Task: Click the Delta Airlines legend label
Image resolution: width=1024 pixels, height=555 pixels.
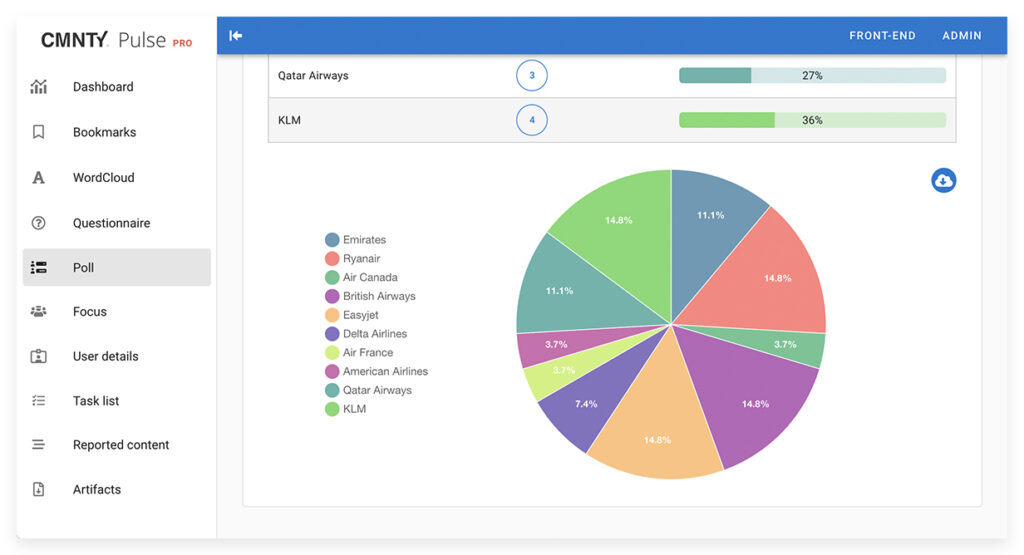Action: [375, 334]
